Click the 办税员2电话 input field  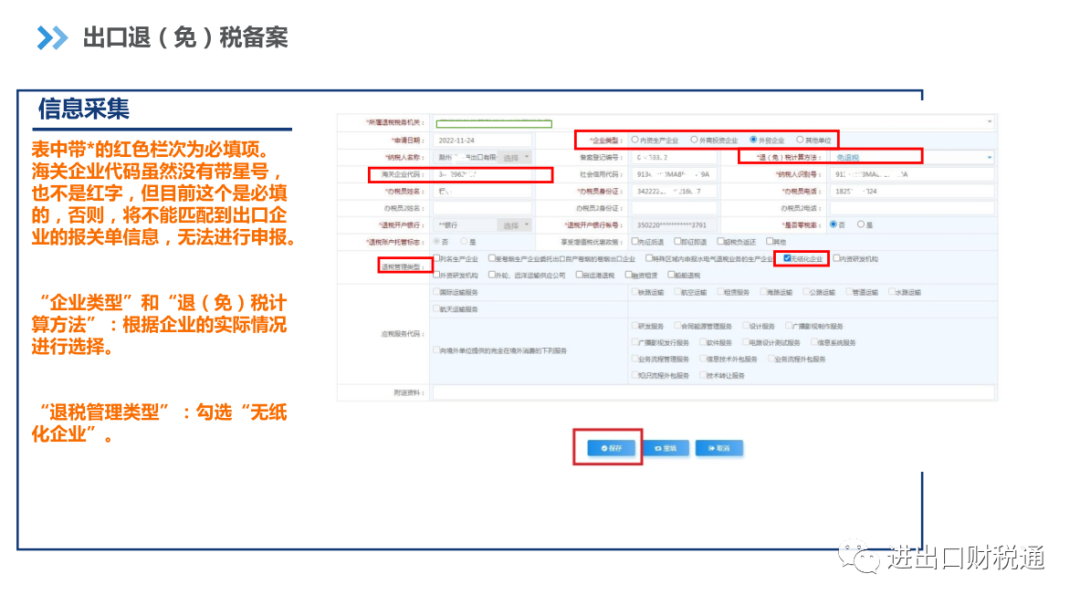[x=913, y=207]
